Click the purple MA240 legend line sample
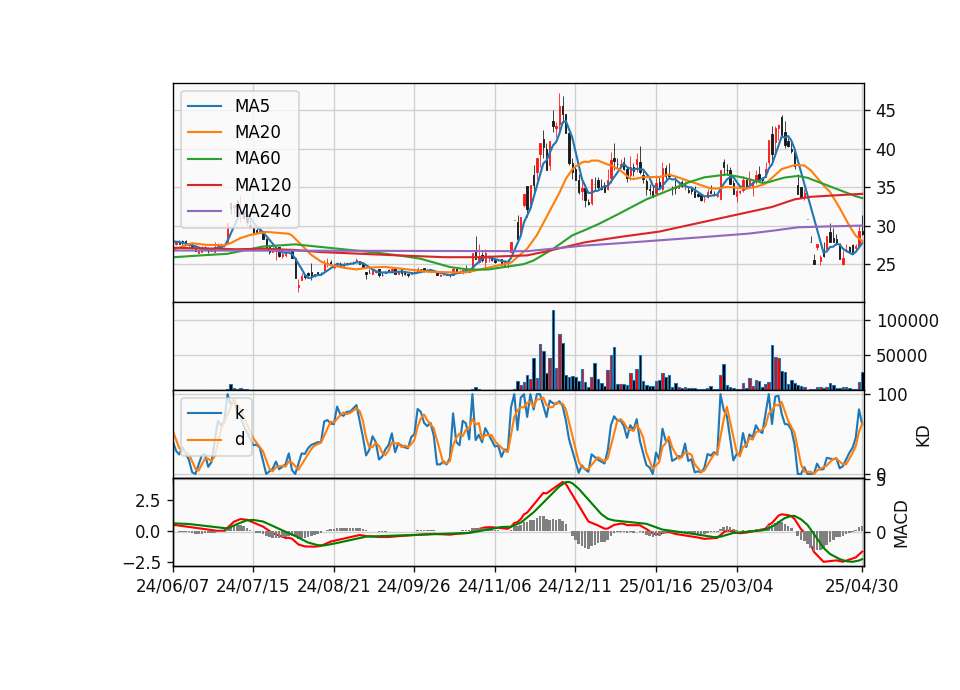Viewport: 960px width, 690px height. tap(204, 211)
